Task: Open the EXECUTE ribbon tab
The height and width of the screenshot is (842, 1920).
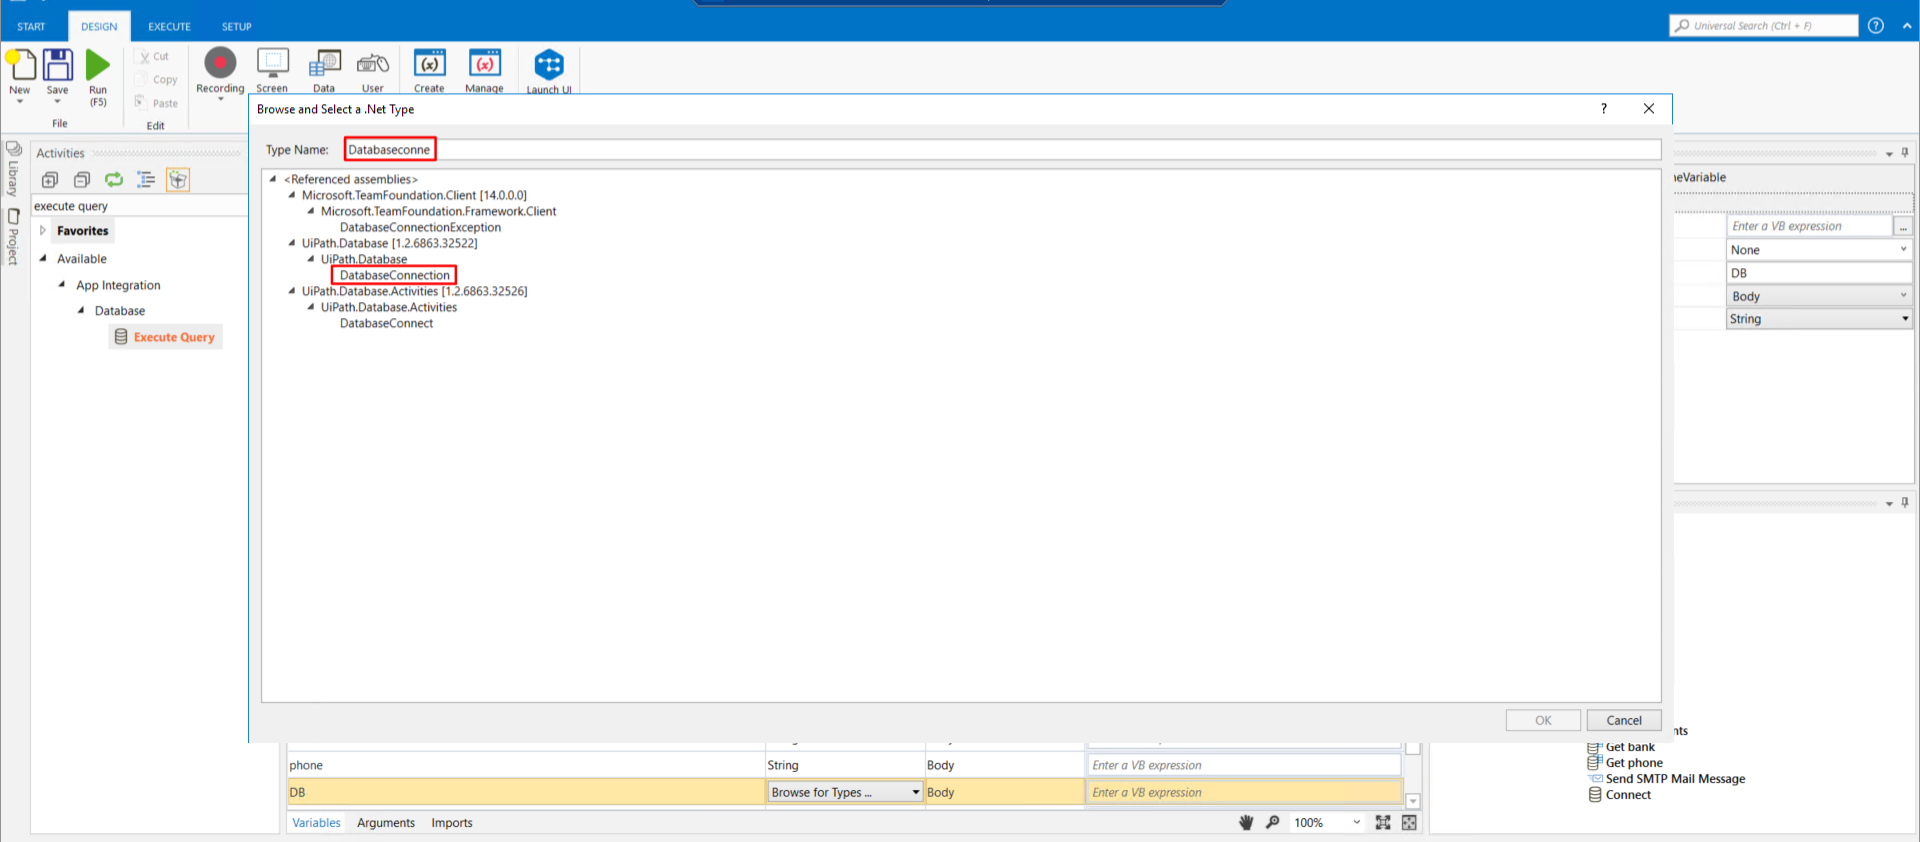Action: click(x=169, y=27)
